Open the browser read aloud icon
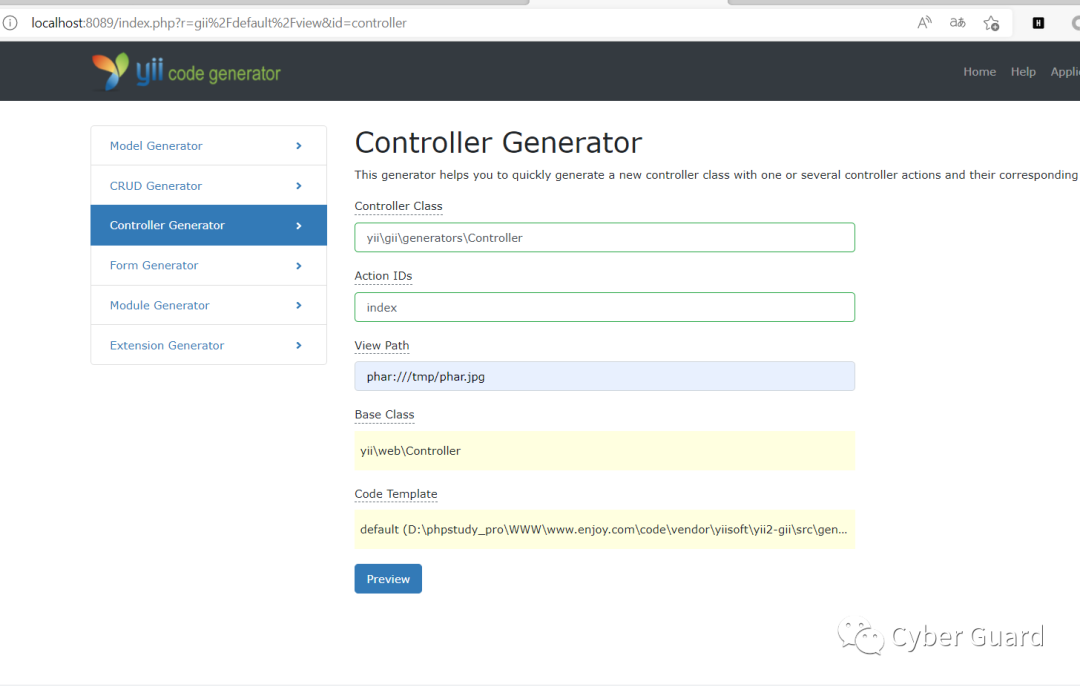The width and height of the screenshot is (1080, 687). click(x=924, y=23)
